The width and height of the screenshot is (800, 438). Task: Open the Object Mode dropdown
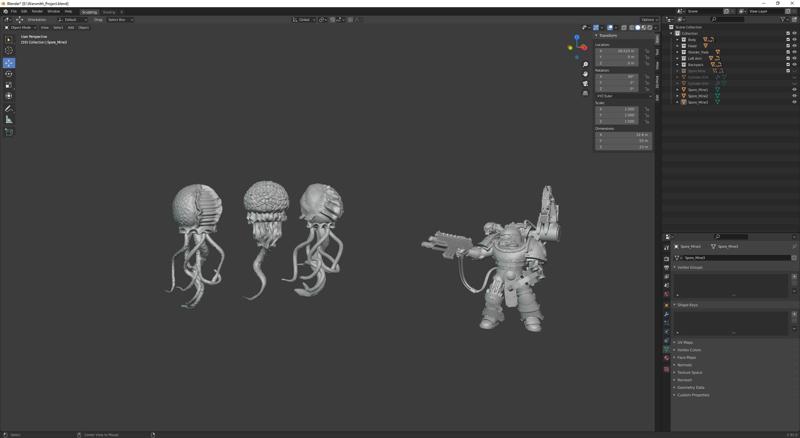20,27
